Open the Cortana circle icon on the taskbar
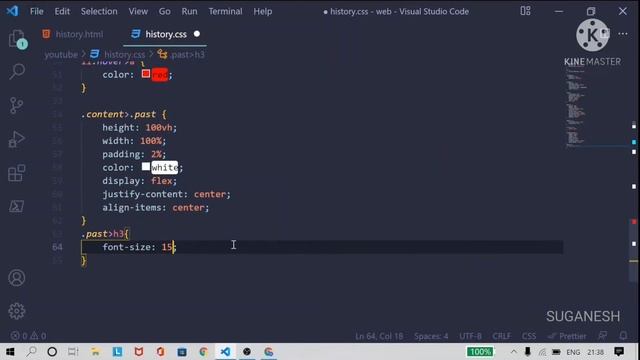This screenshot has height=360, width=640. (52, 351)
